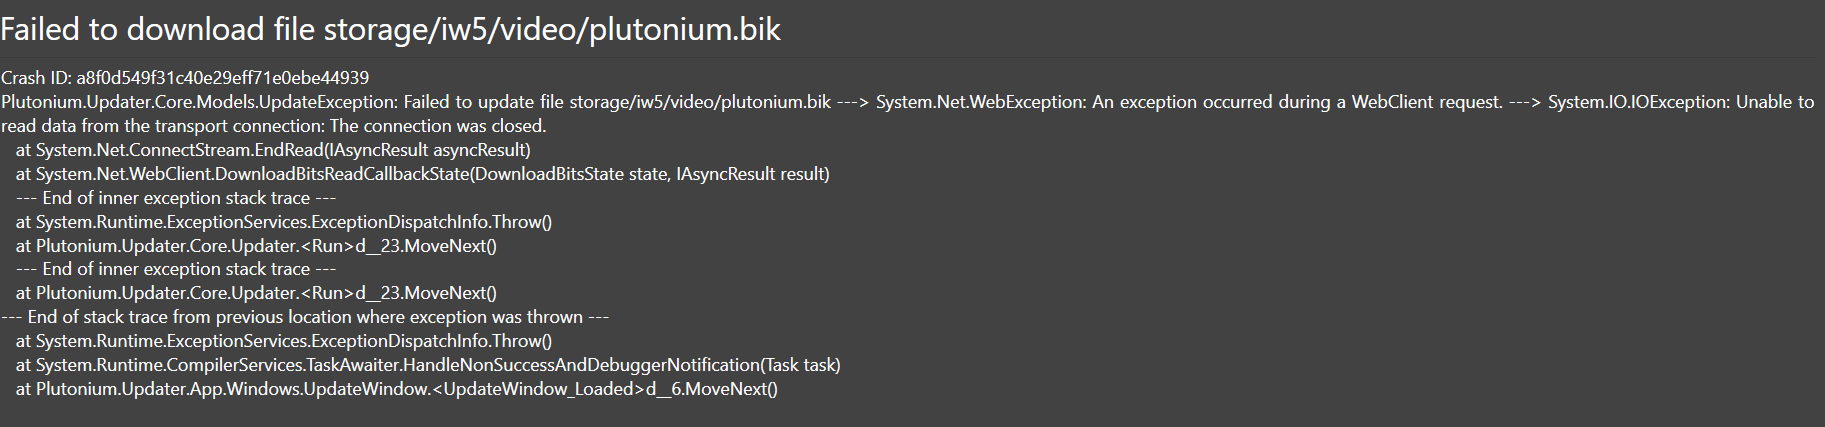
Task: Click the System.Net.WebException message text
Action: point(1189,102)
